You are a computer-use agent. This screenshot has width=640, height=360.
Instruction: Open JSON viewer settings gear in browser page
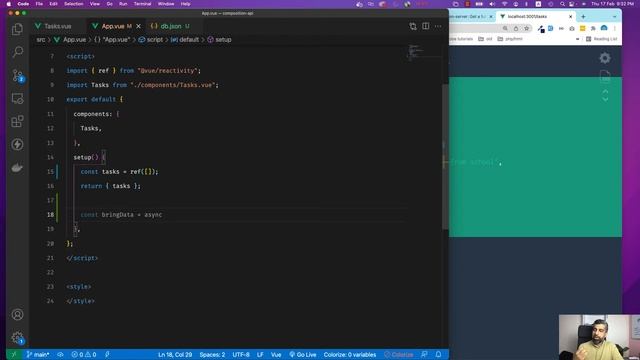[x=605, y=58]
